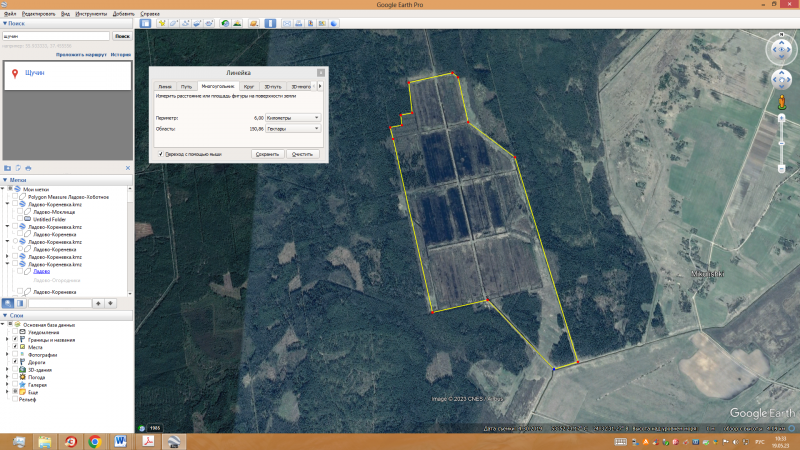Expand the 'Границы и названия' layer tree
800x450 pixels.
pyautogui.click(x=8, y=340)
